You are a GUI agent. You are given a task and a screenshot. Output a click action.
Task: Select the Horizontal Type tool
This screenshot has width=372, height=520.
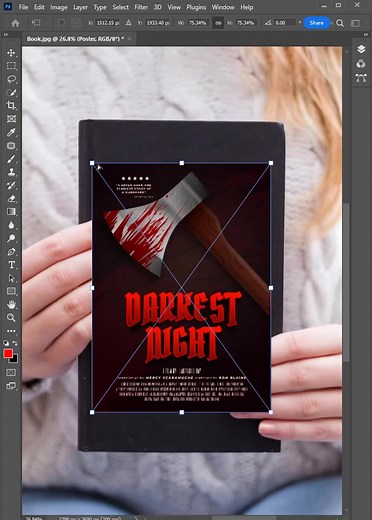point(11,265)
